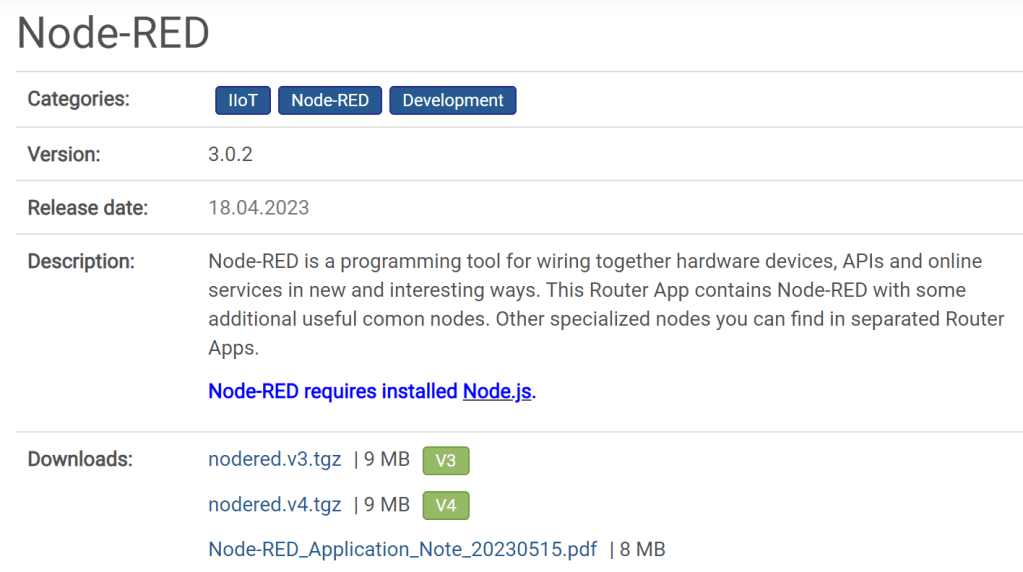Click the green V4 badge

point(446,505)
